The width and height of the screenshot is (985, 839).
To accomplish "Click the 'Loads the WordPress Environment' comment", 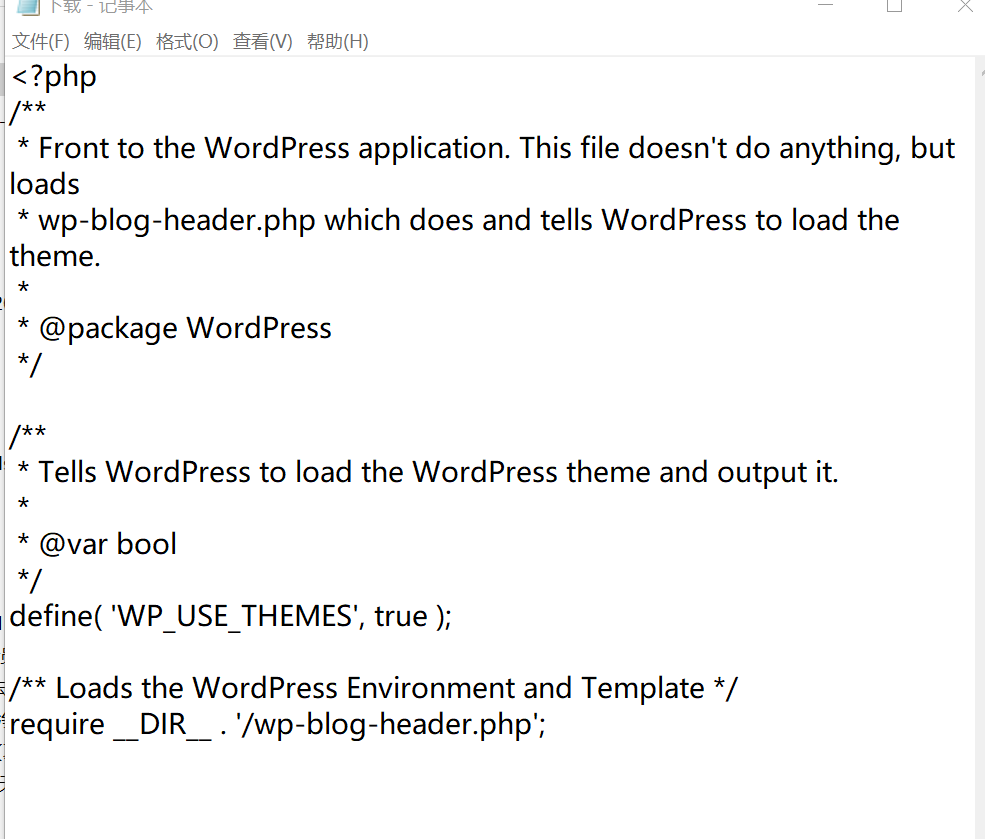I will pyautogui.click(x=374, y=688).
